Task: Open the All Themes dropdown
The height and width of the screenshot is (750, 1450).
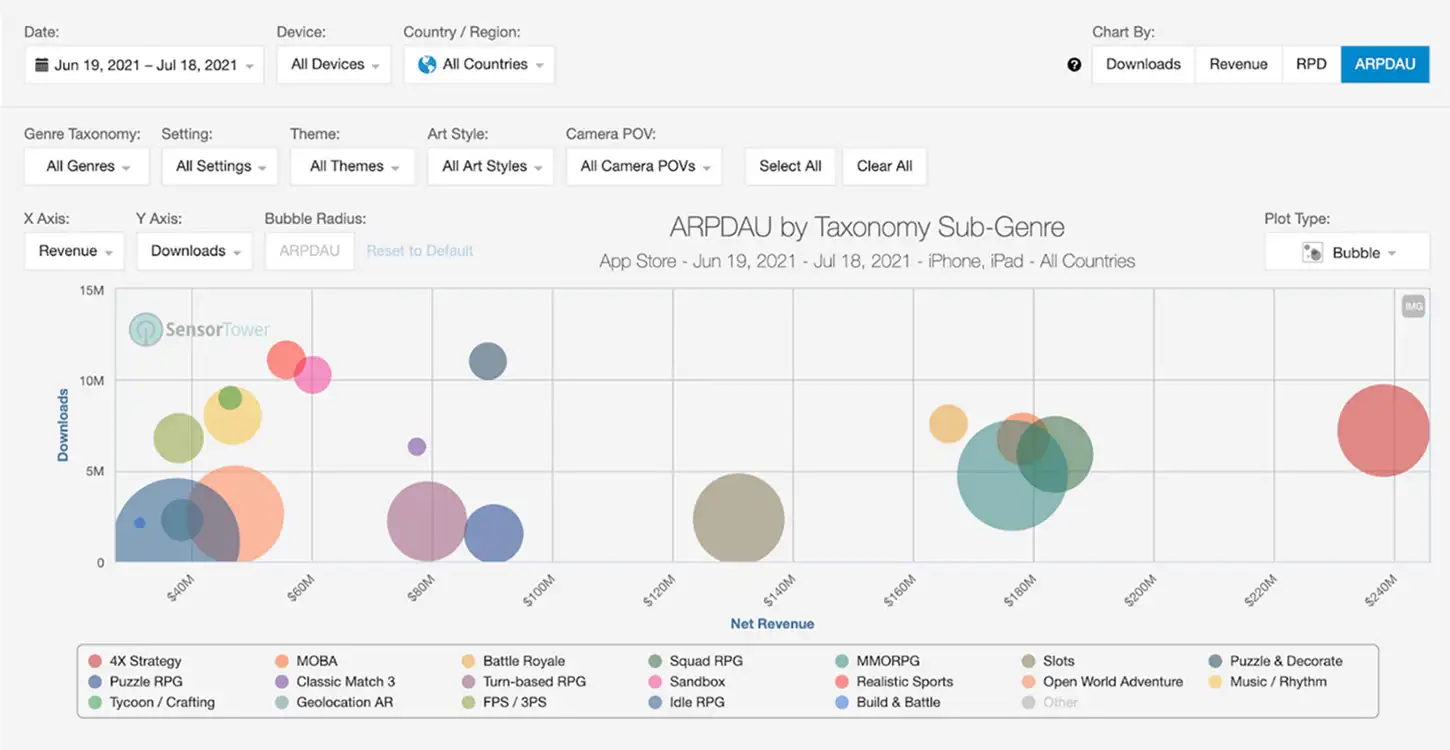Action: coord(353,166)
